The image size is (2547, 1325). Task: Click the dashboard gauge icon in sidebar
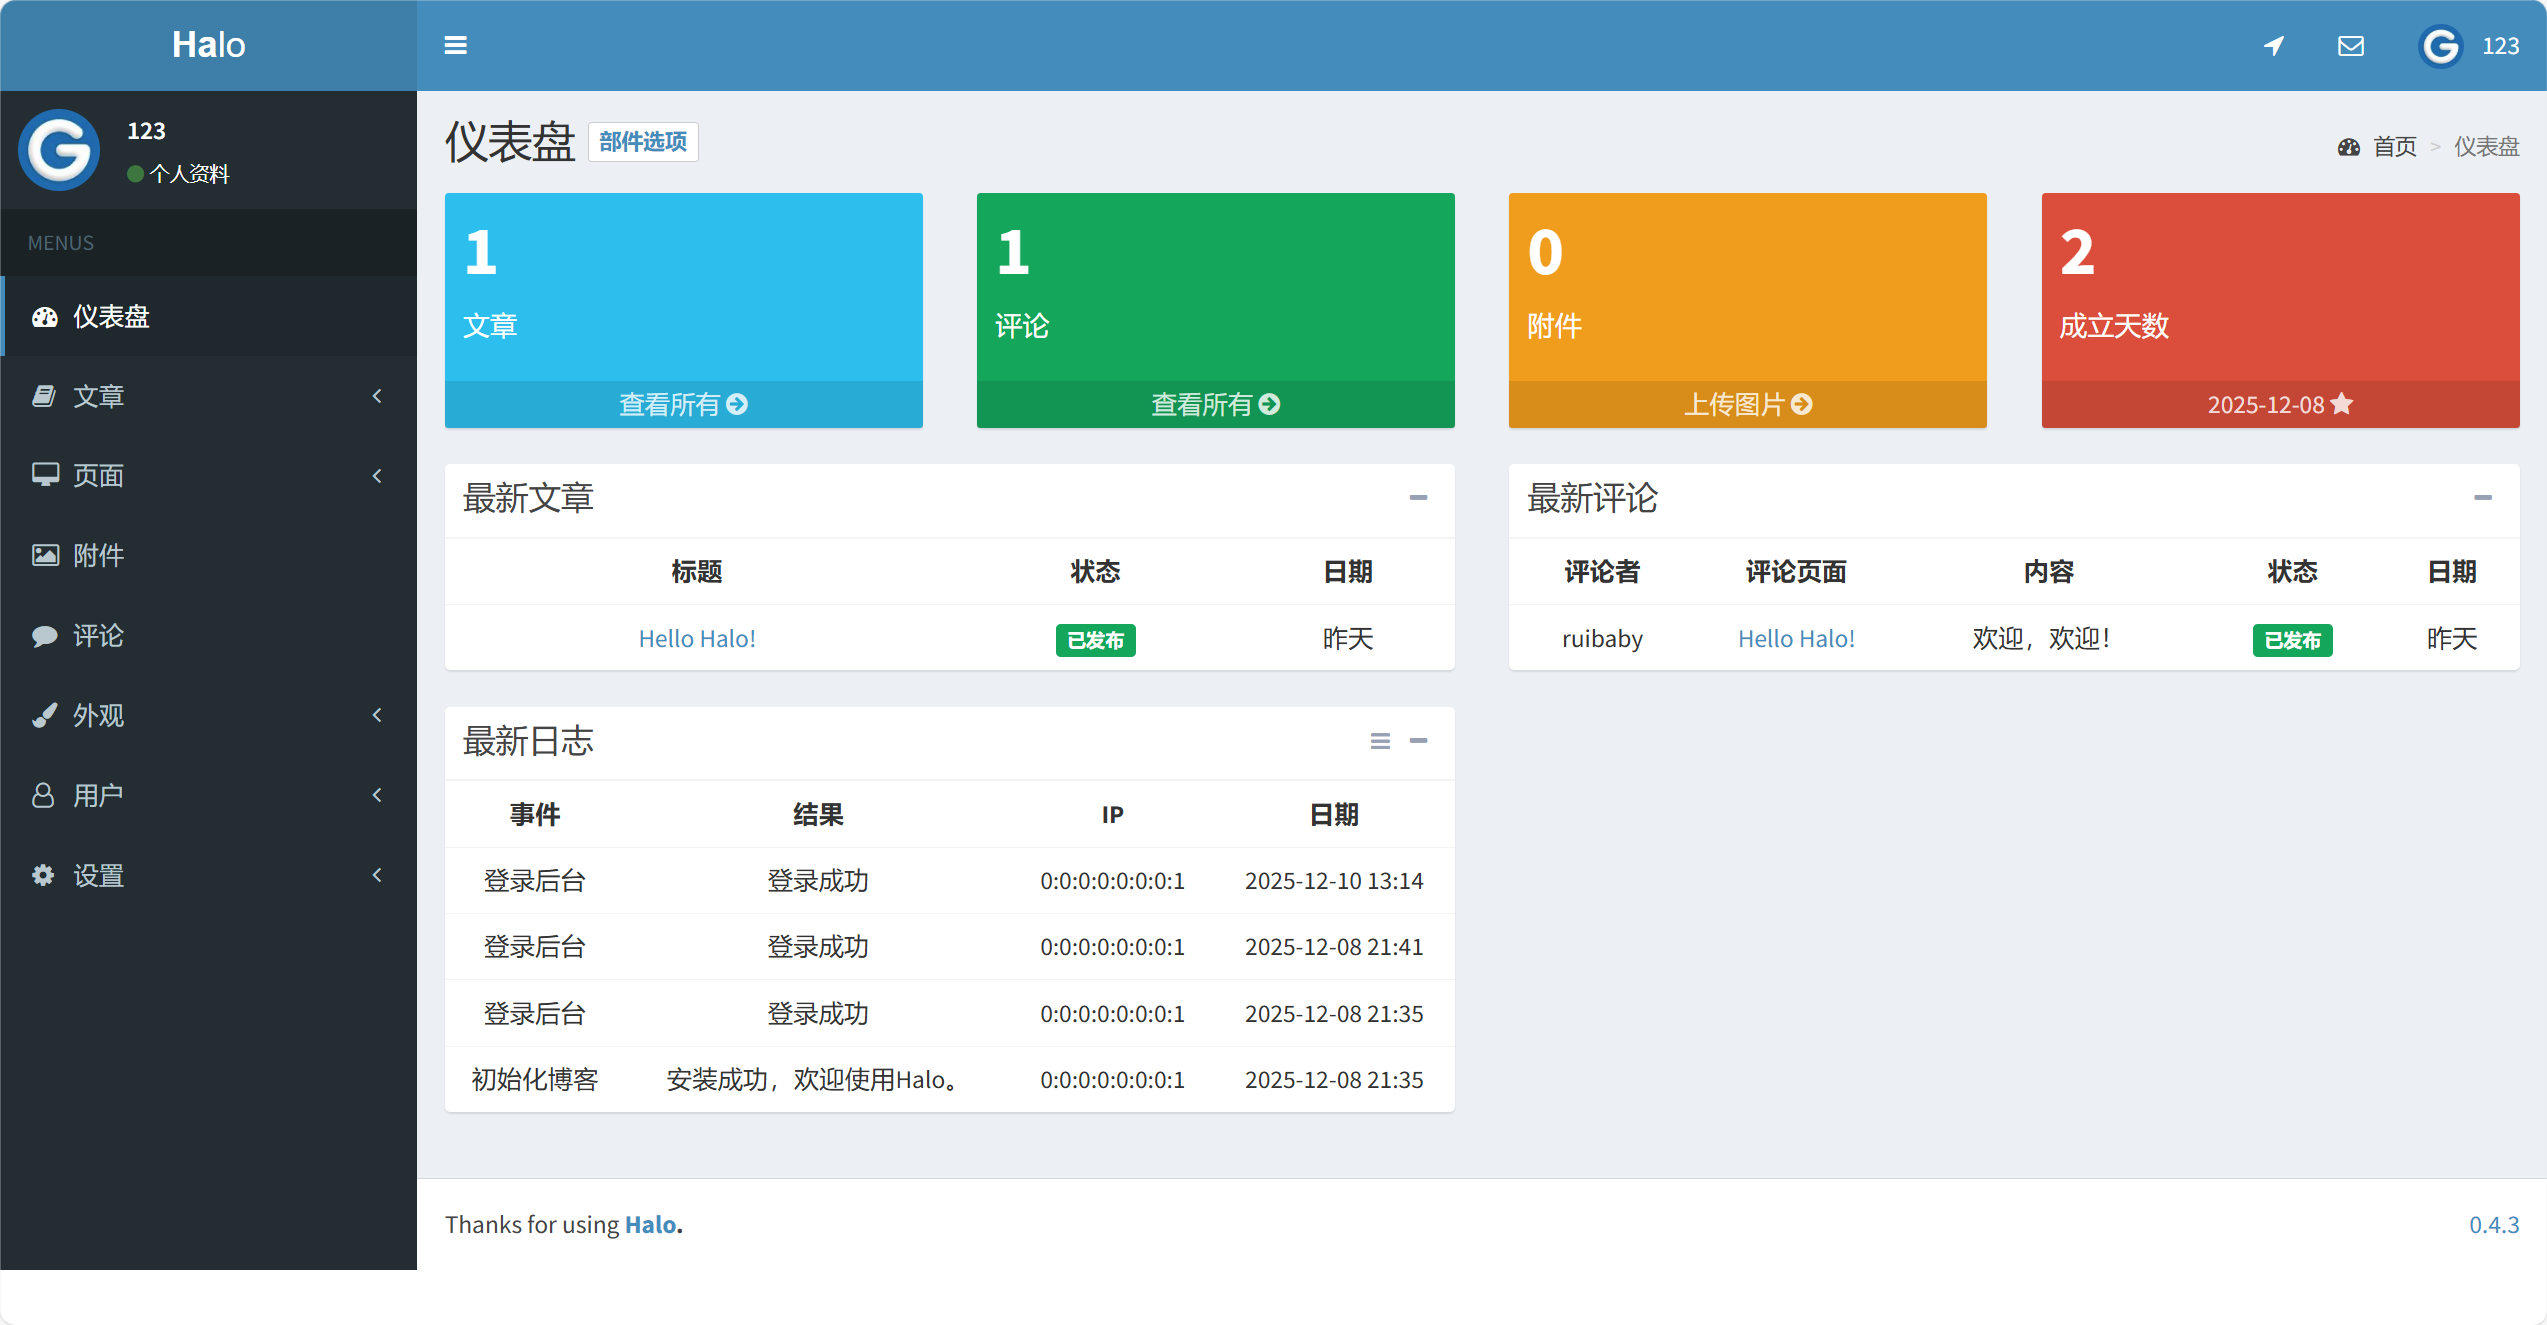pos(44,317)
